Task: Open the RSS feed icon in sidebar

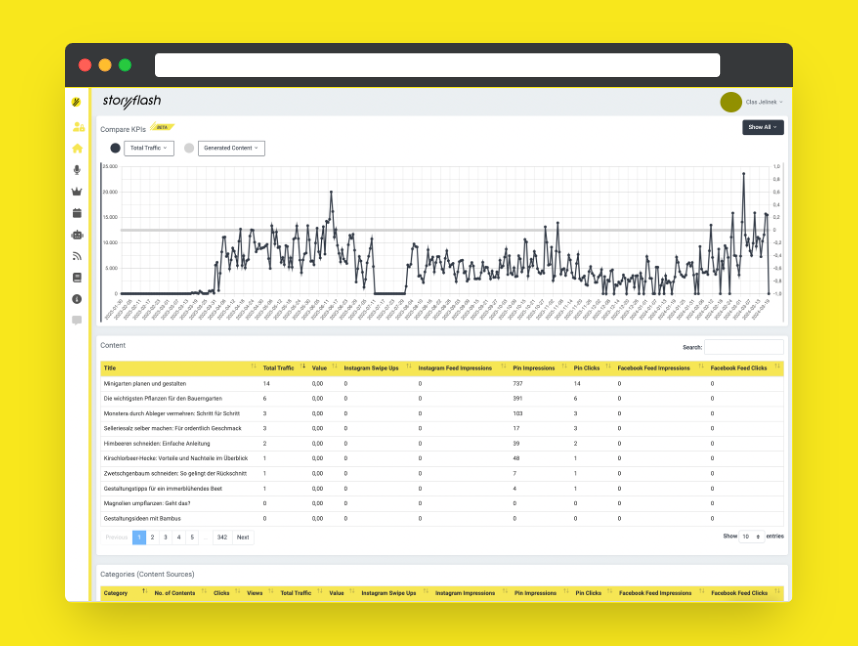Action: pos(77,256)
